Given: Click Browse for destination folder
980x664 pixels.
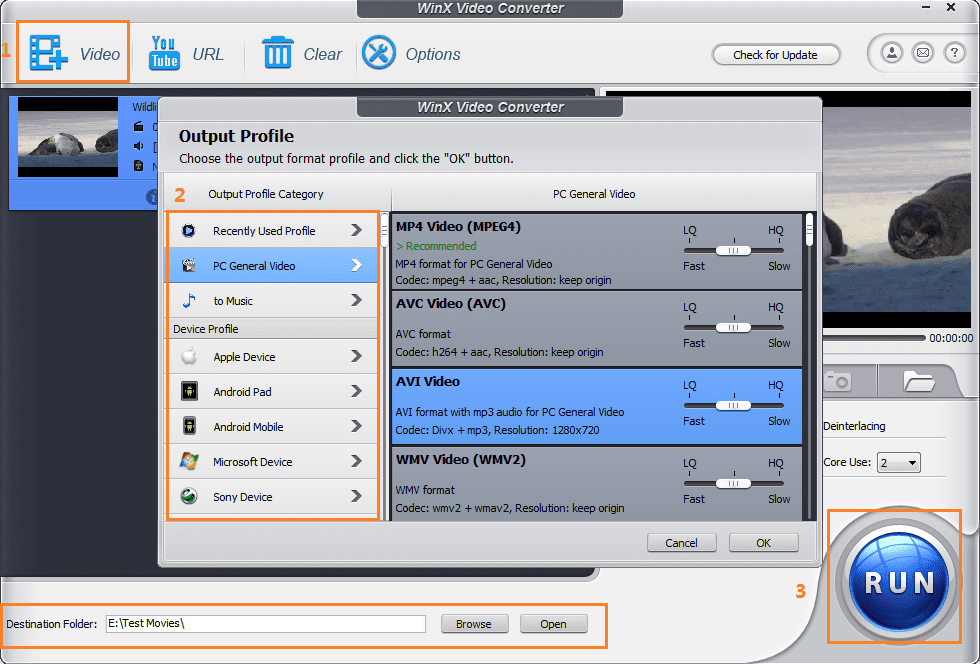Looking at the screenshot, I should (x=474, y=624).
